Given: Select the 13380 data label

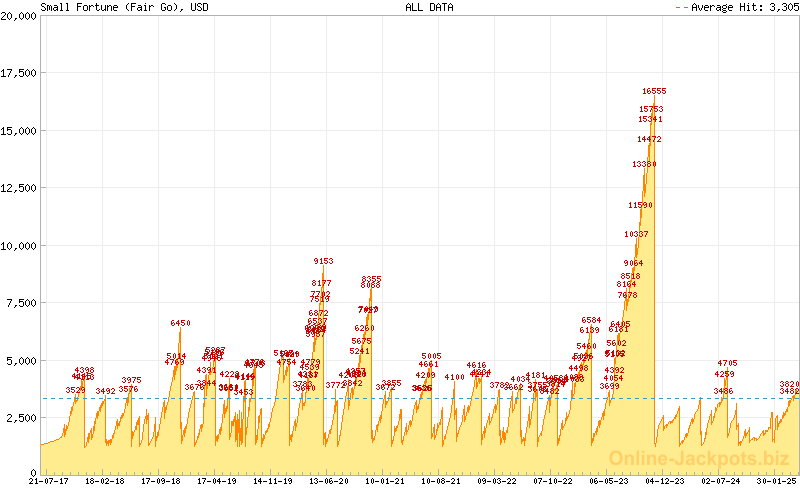Looking at the screenshot, I should point(644,164).
